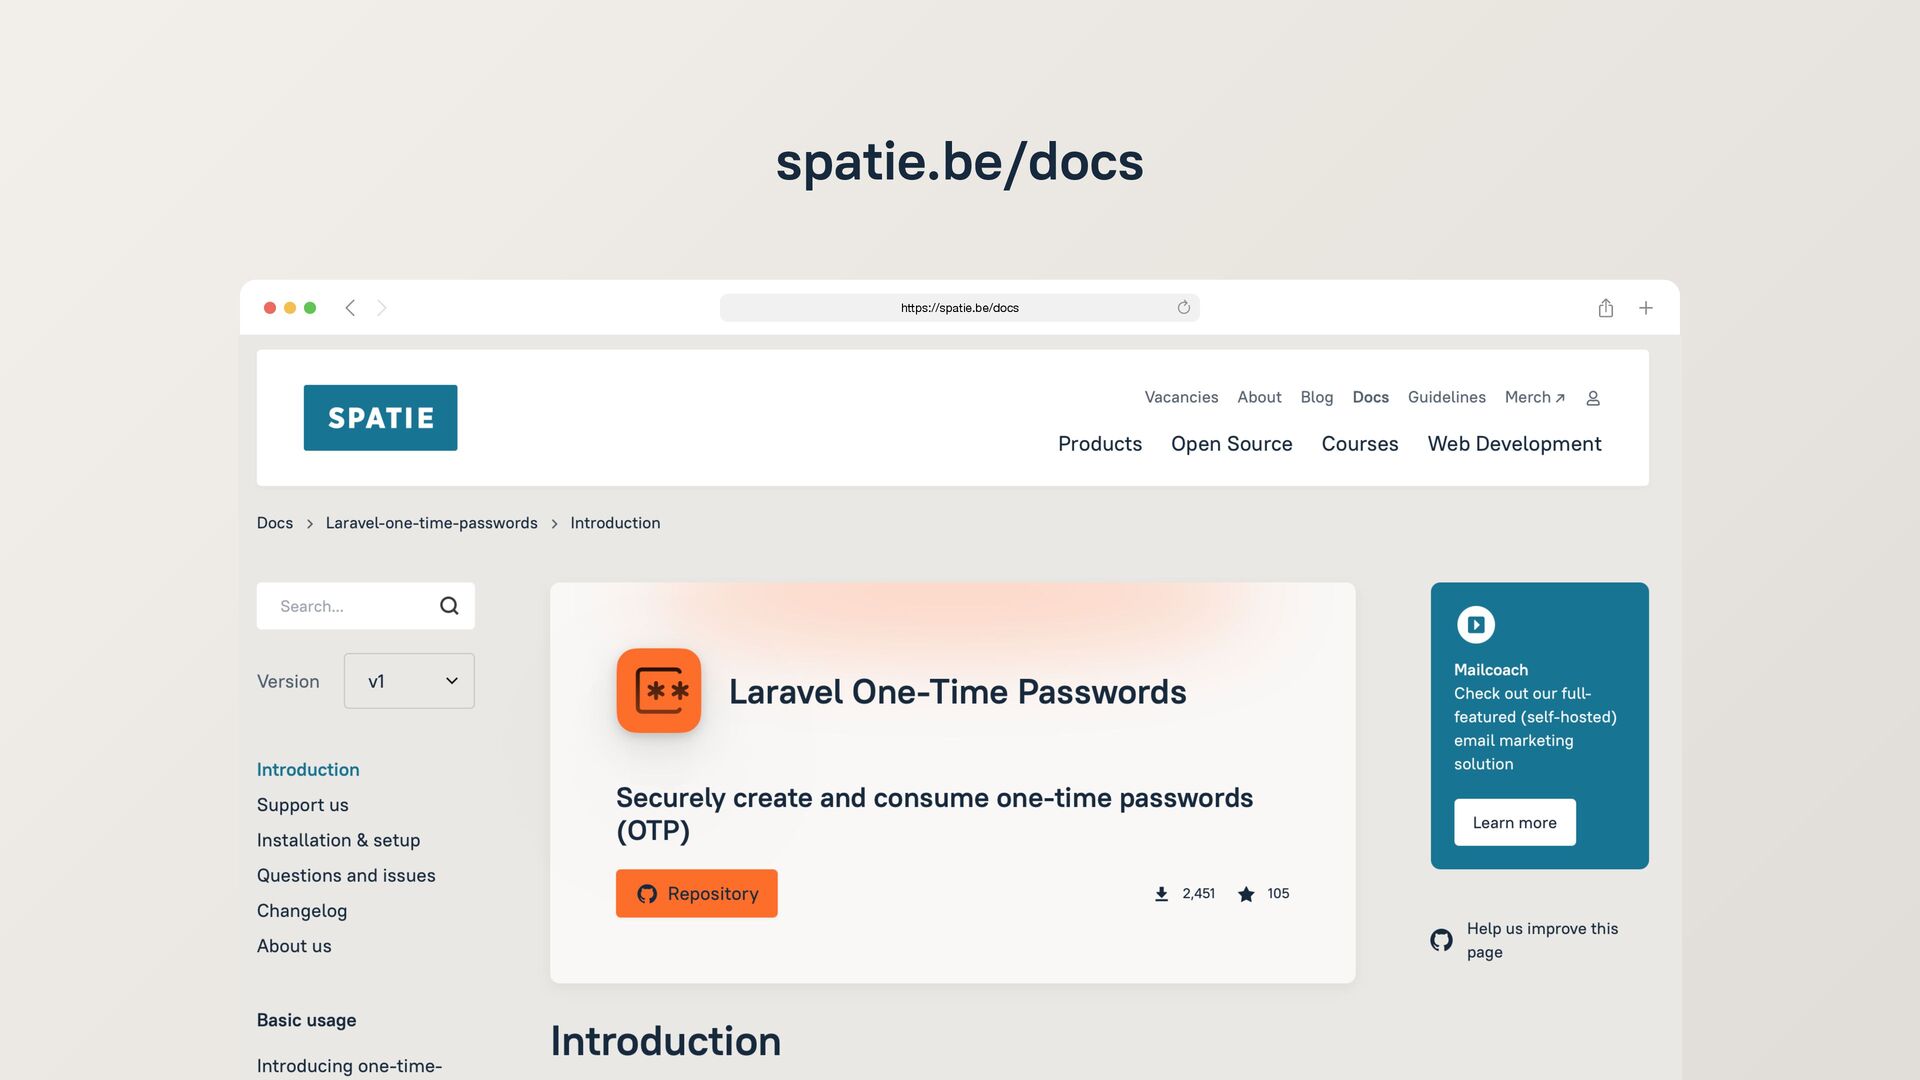Viewport: 1920px width, 1080px height.
Task: Click the Laravel One-Time Passwords title
Action: click(x=957, y=692)
